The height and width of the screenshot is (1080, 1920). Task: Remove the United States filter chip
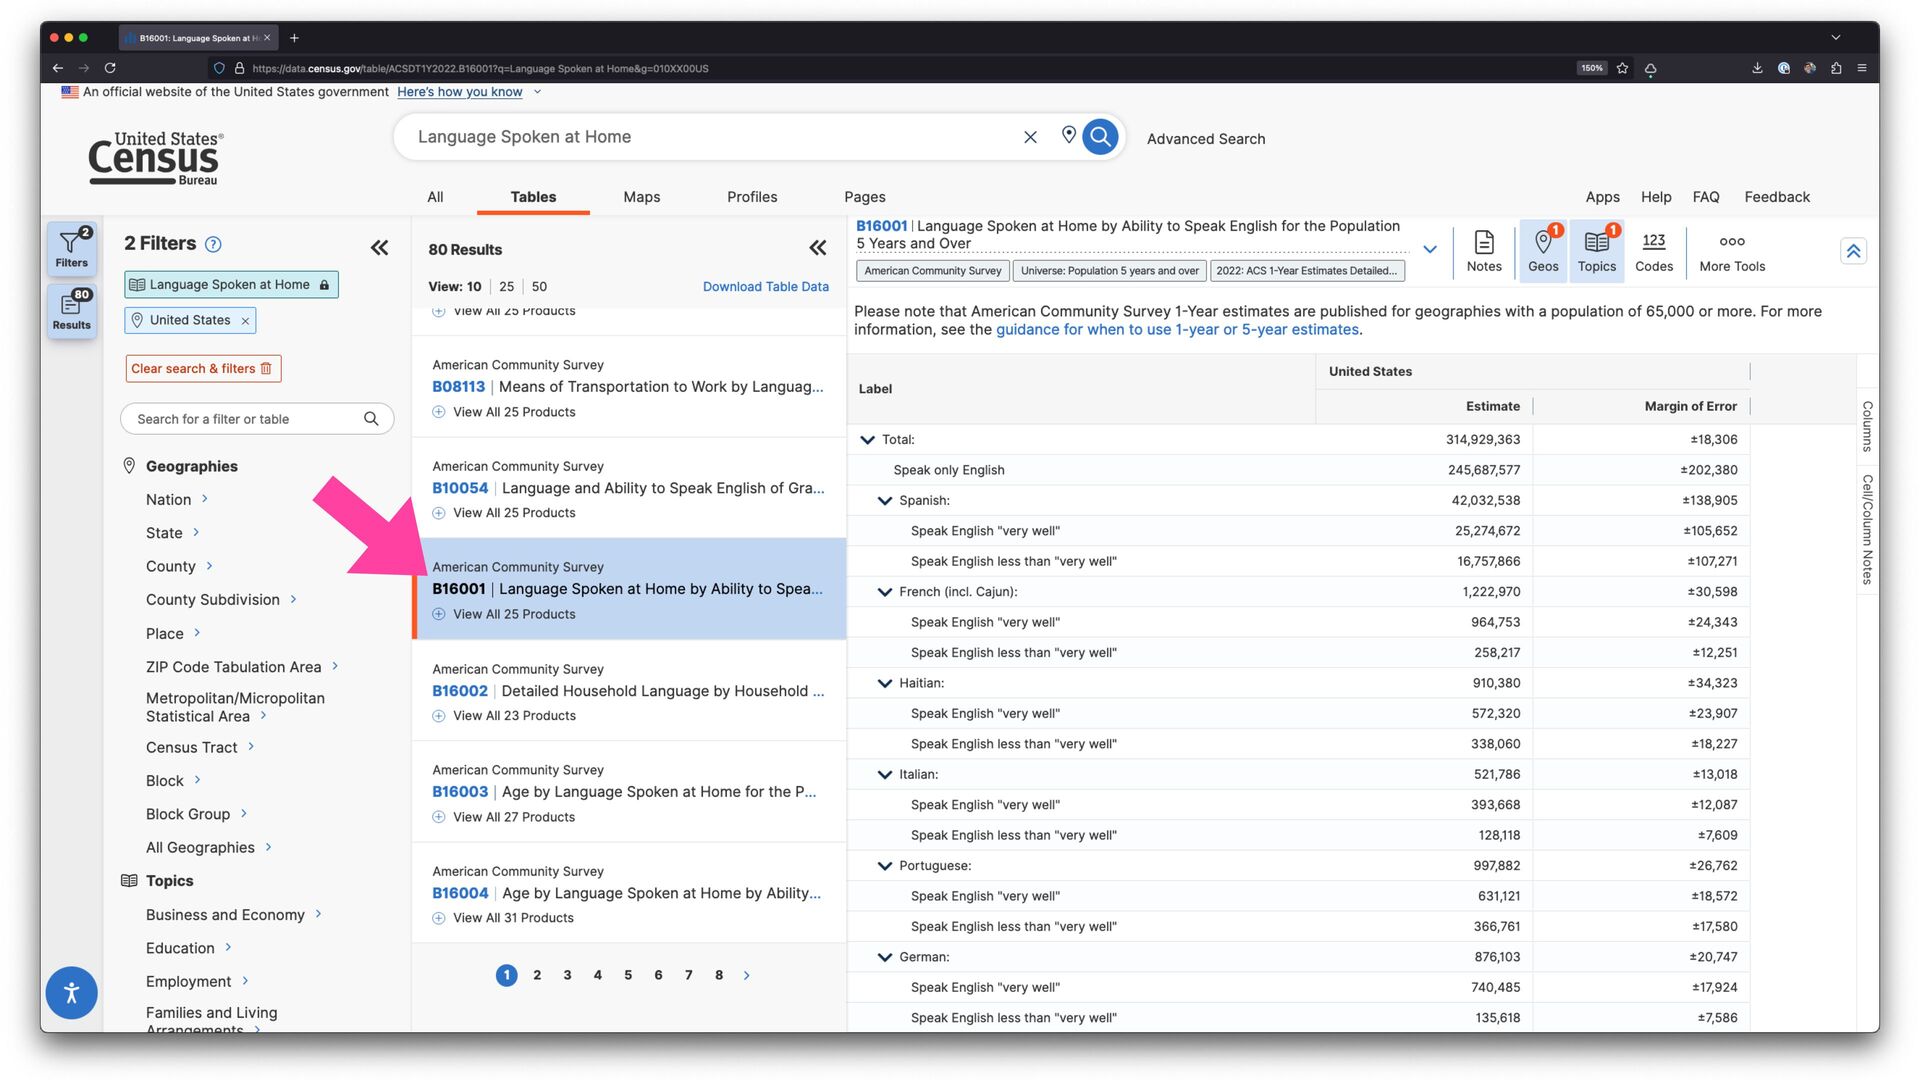(x=245, y=321)
